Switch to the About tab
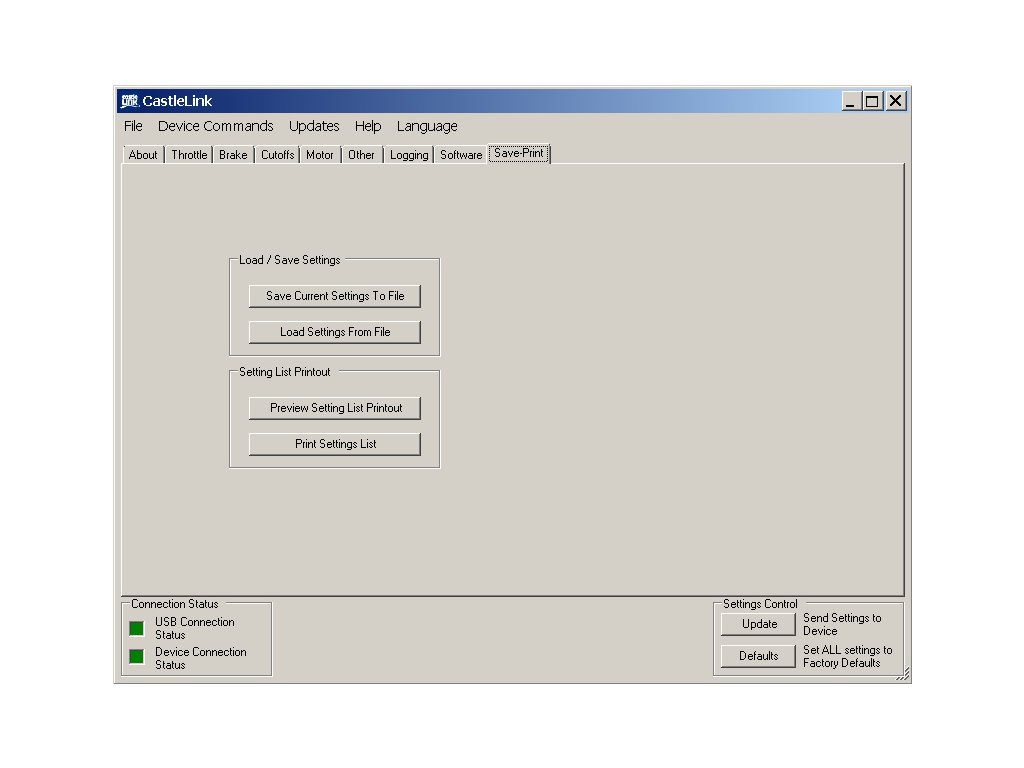Viewport: 1024px width, 768px height. 143,155
